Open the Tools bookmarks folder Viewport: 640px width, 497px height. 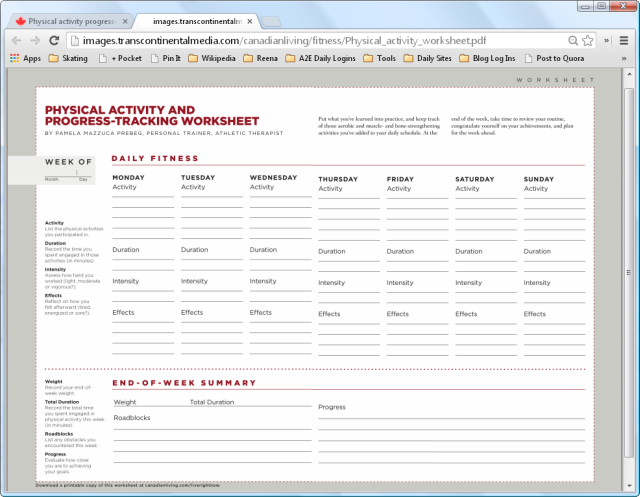(380, 58)
